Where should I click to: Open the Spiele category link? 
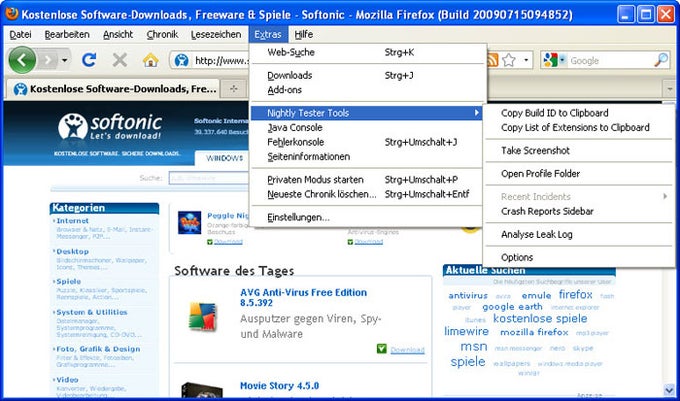pyautogui.click(x=69, y=281)
